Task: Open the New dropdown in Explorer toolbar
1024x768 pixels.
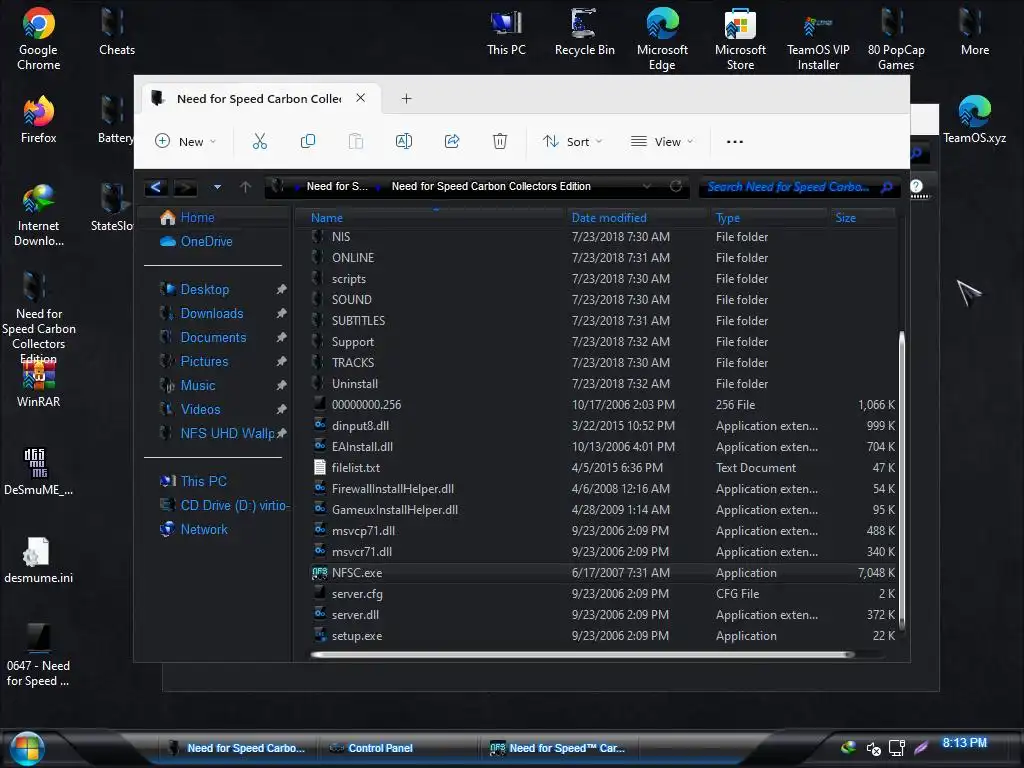Action: pyautogui.click(x=185, y=141)
